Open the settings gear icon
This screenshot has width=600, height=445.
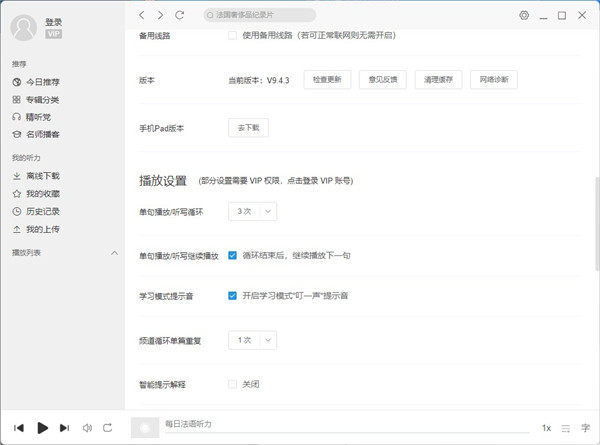[x=524, y=15]
